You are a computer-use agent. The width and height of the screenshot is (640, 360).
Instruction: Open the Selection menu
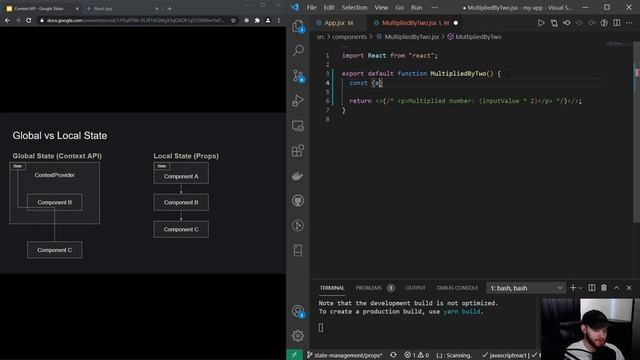click(x=354, y=7)
